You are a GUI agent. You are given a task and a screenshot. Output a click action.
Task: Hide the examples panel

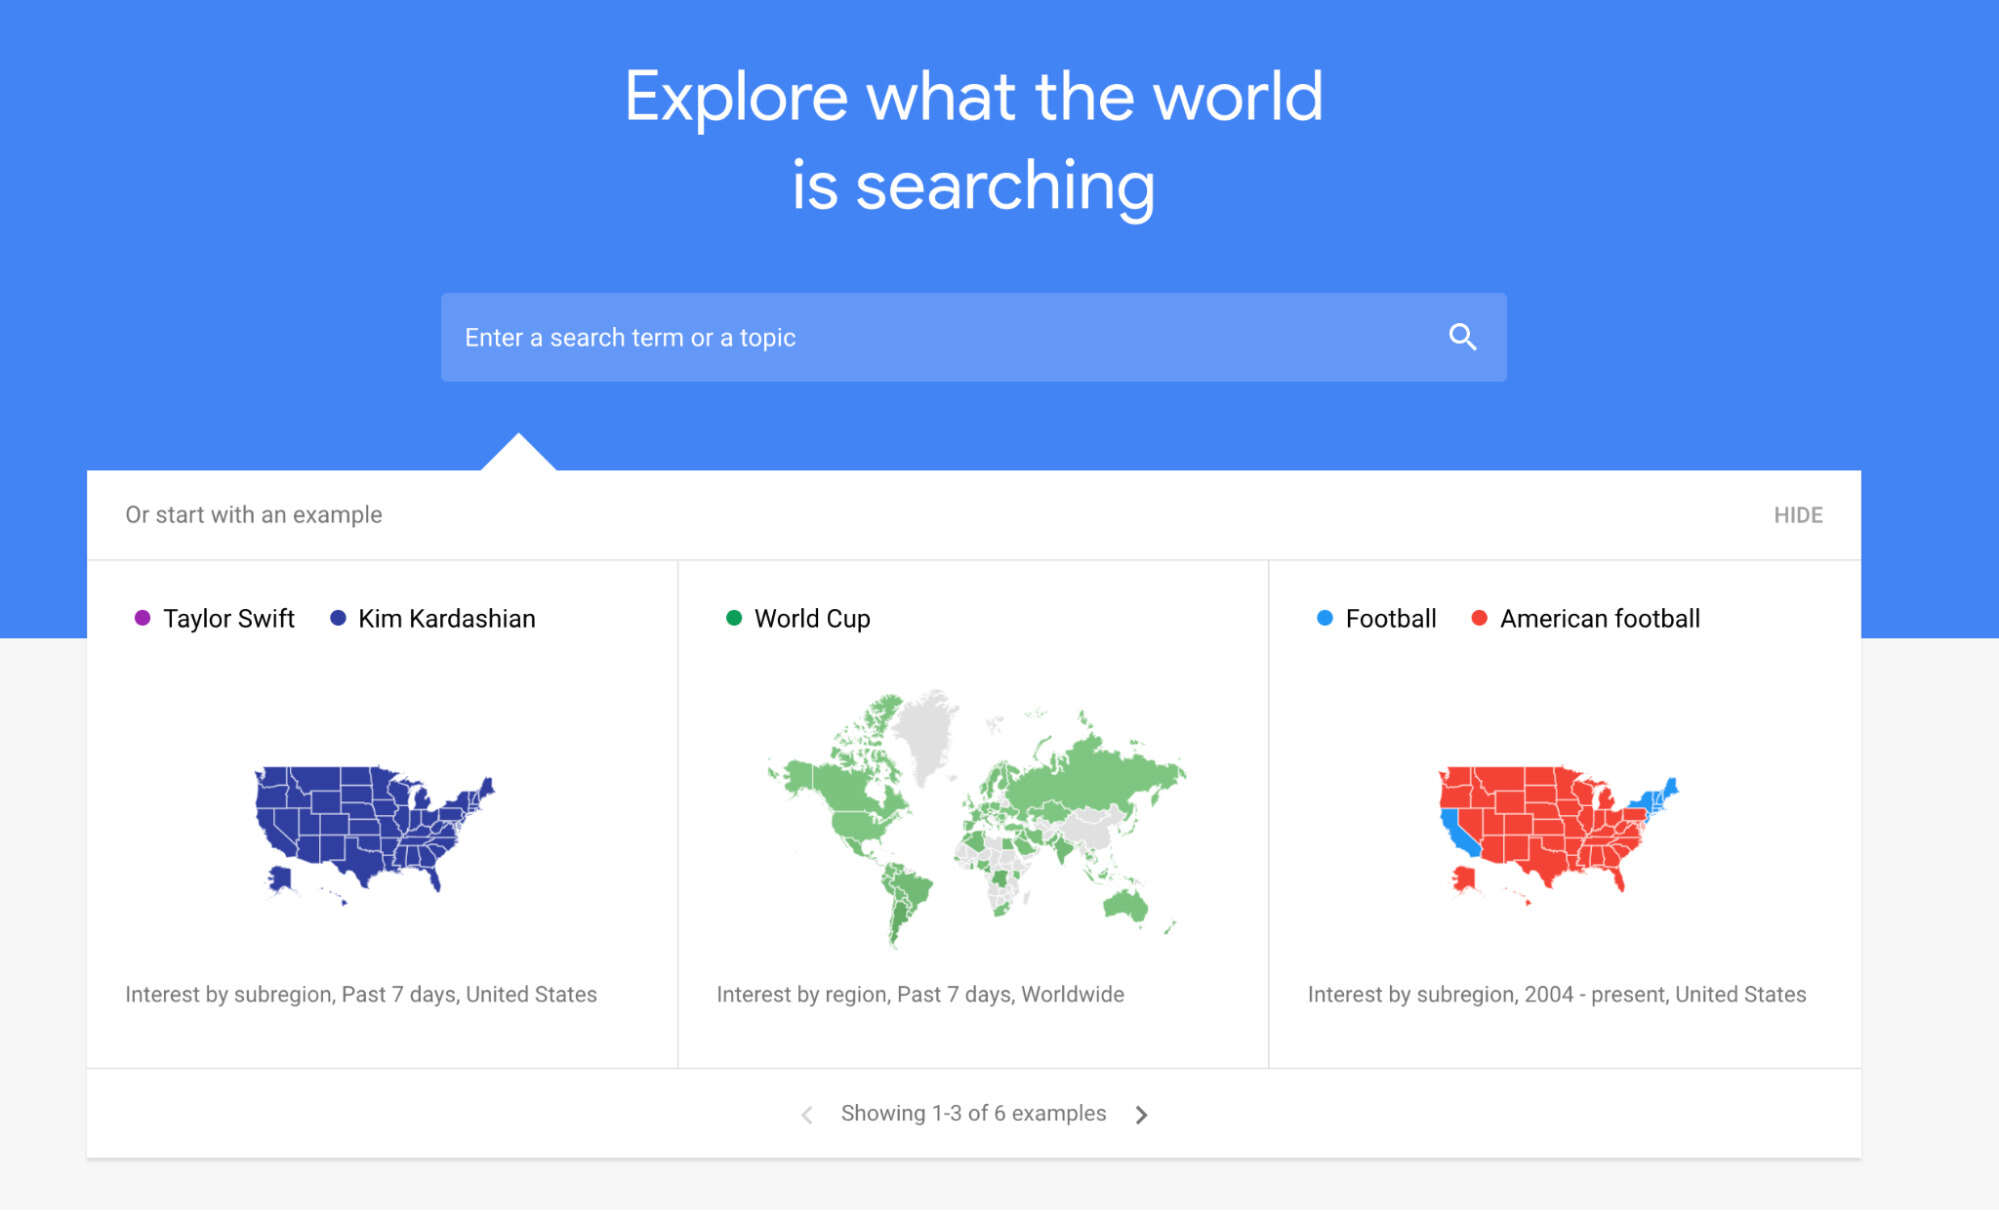(x=1798, y=515)
